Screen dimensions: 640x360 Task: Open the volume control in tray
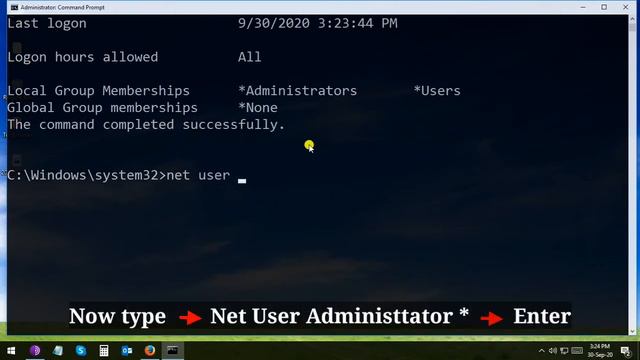tap(553, 351)
